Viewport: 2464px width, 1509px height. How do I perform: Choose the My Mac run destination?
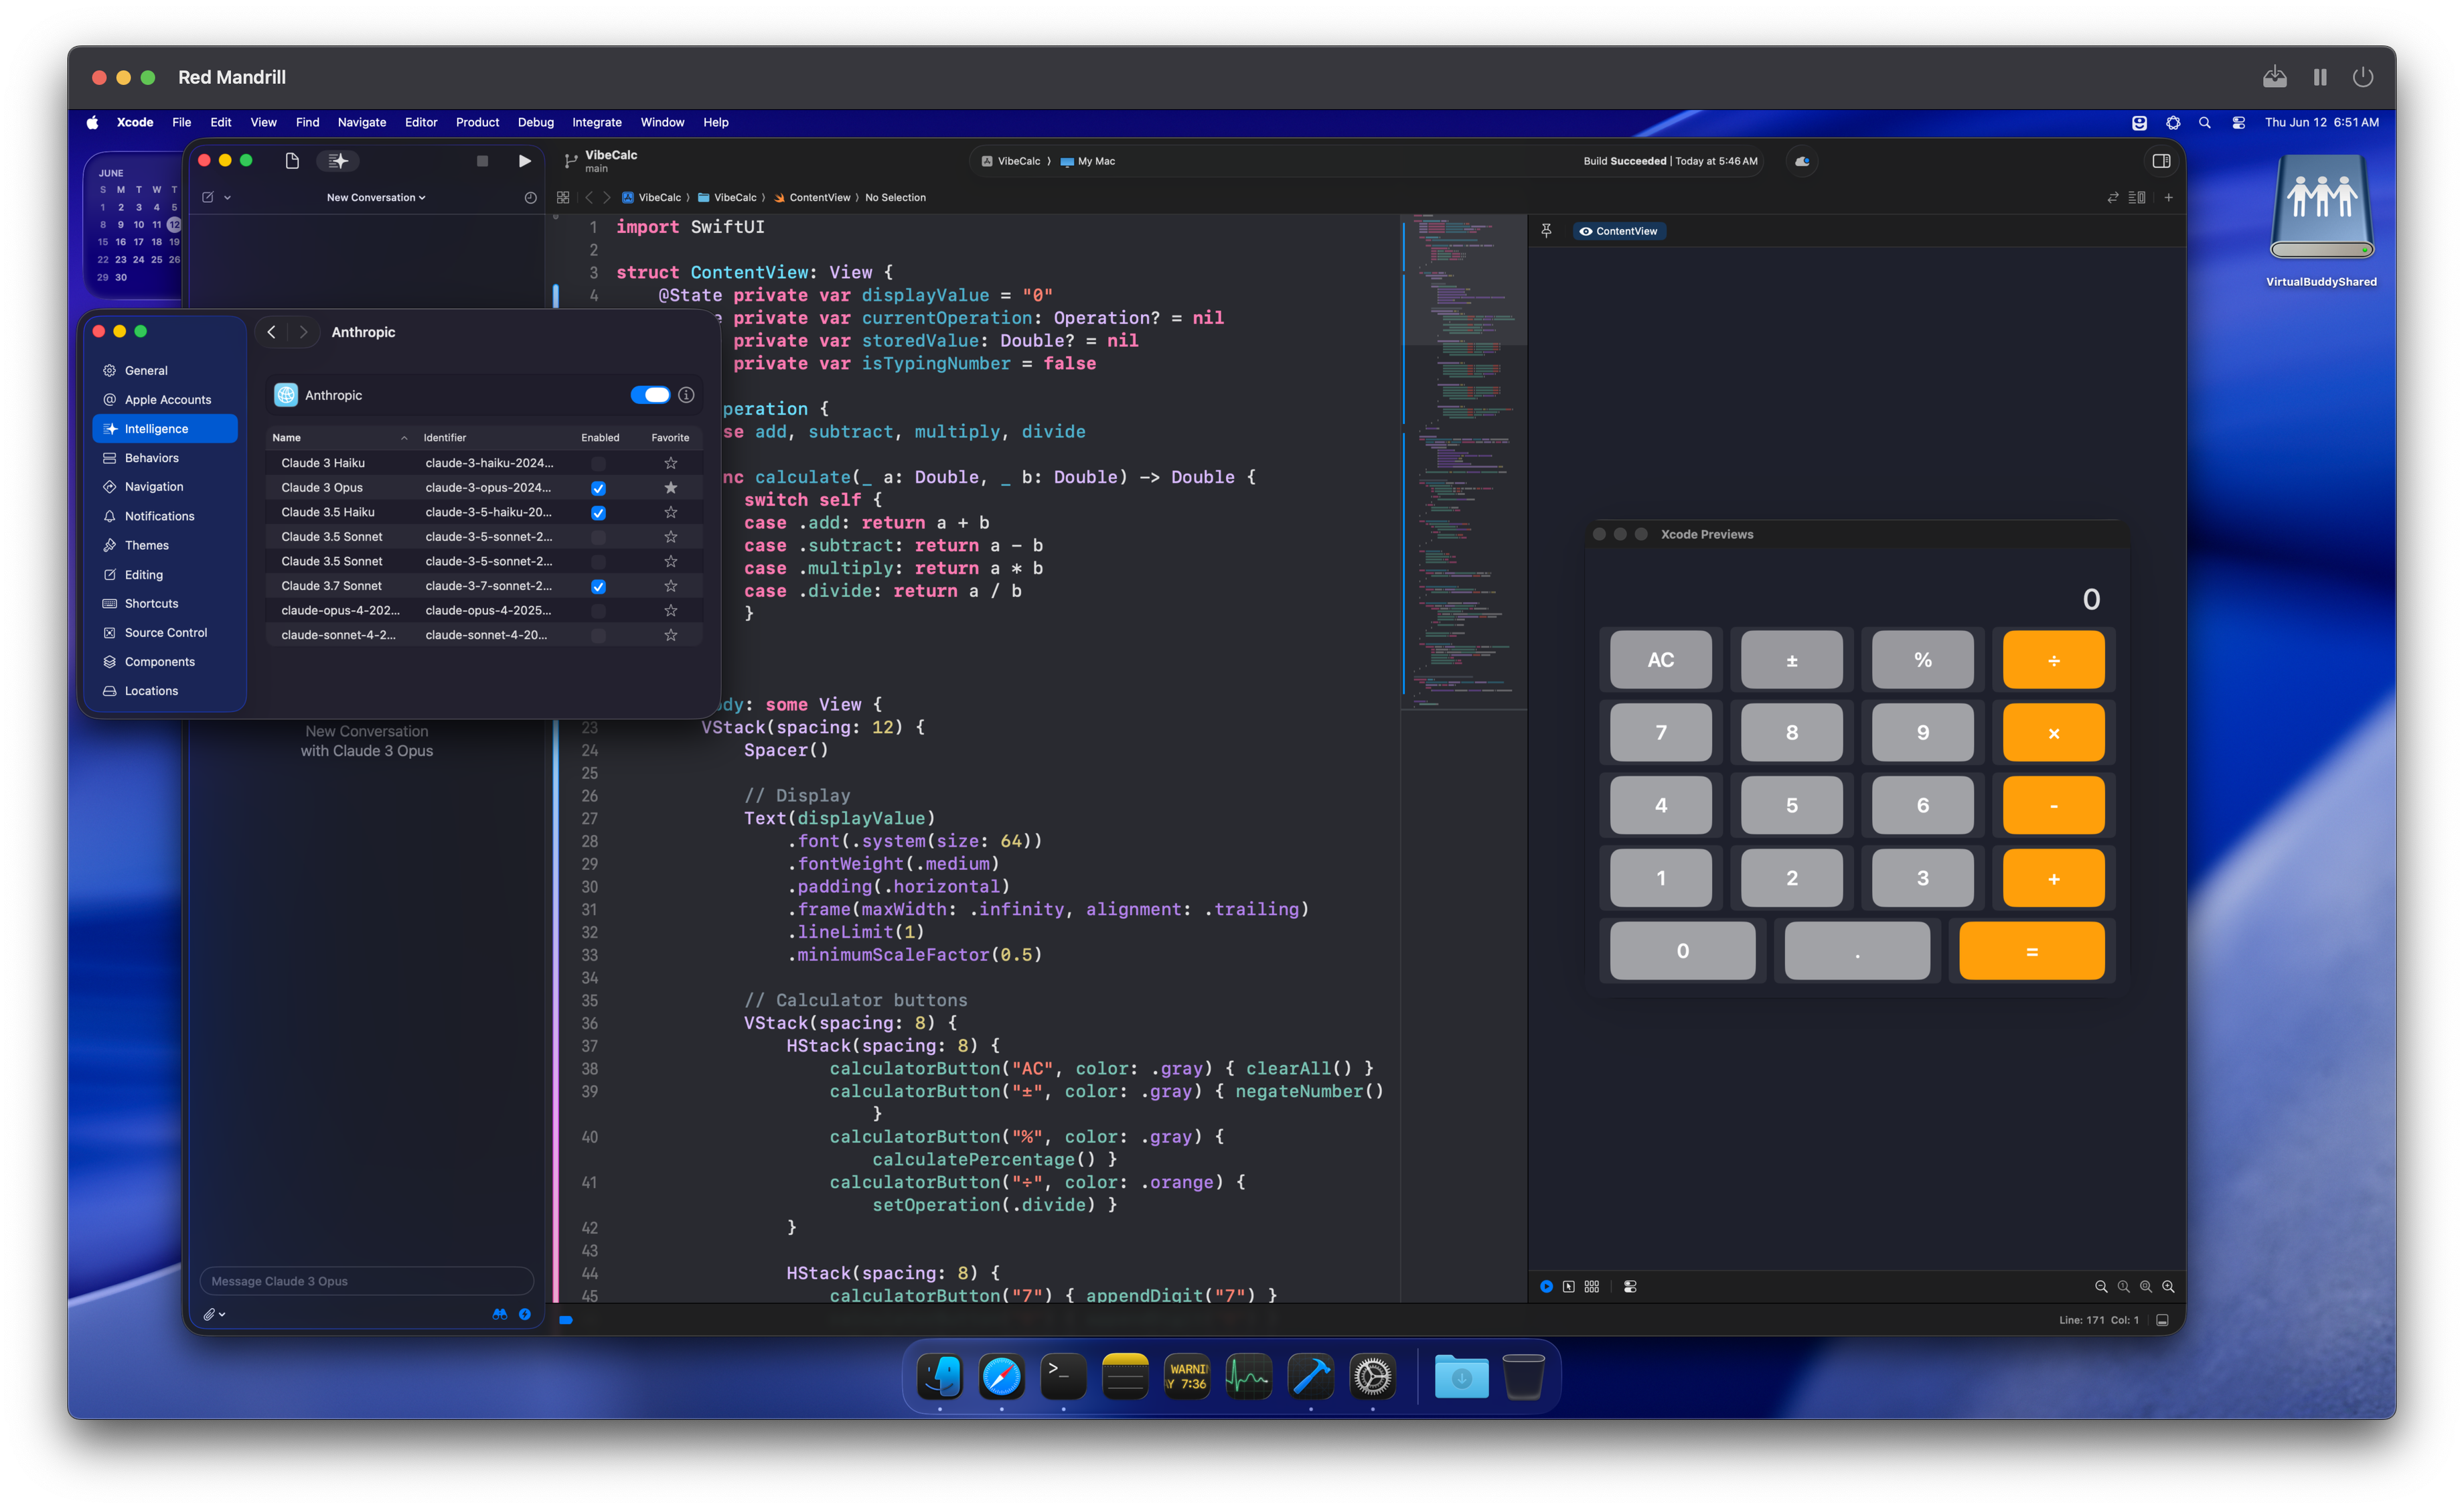[x=1088, y=161]
